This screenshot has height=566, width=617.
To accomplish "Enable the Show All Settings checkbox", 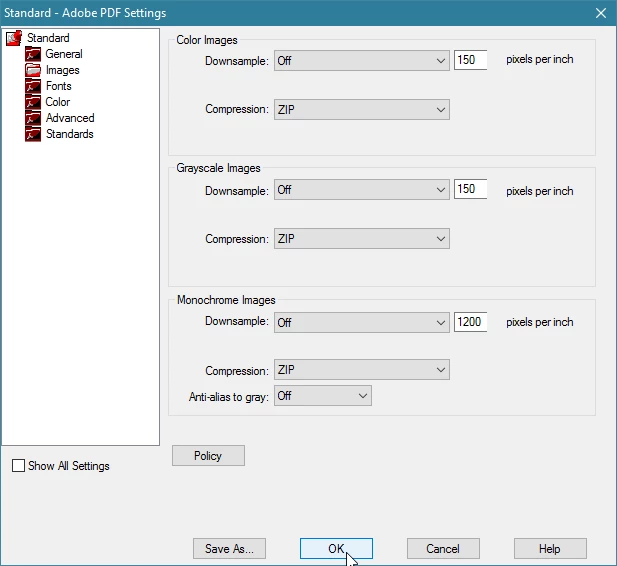I will 18,466.
